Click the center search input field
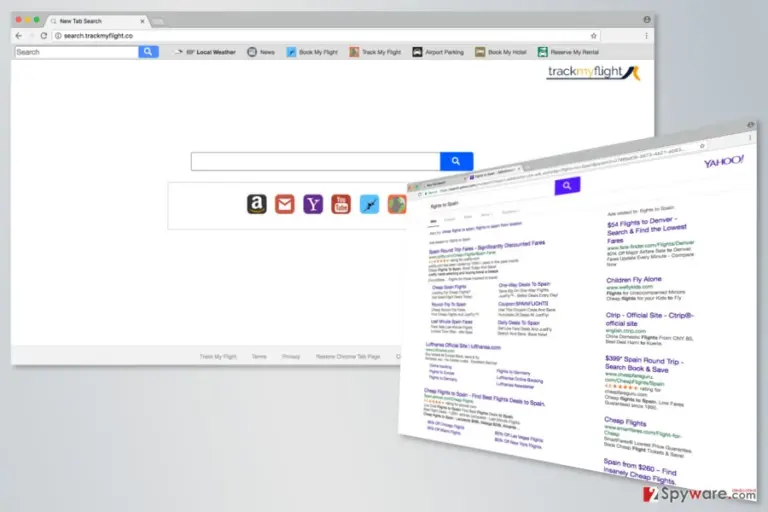 315,161
